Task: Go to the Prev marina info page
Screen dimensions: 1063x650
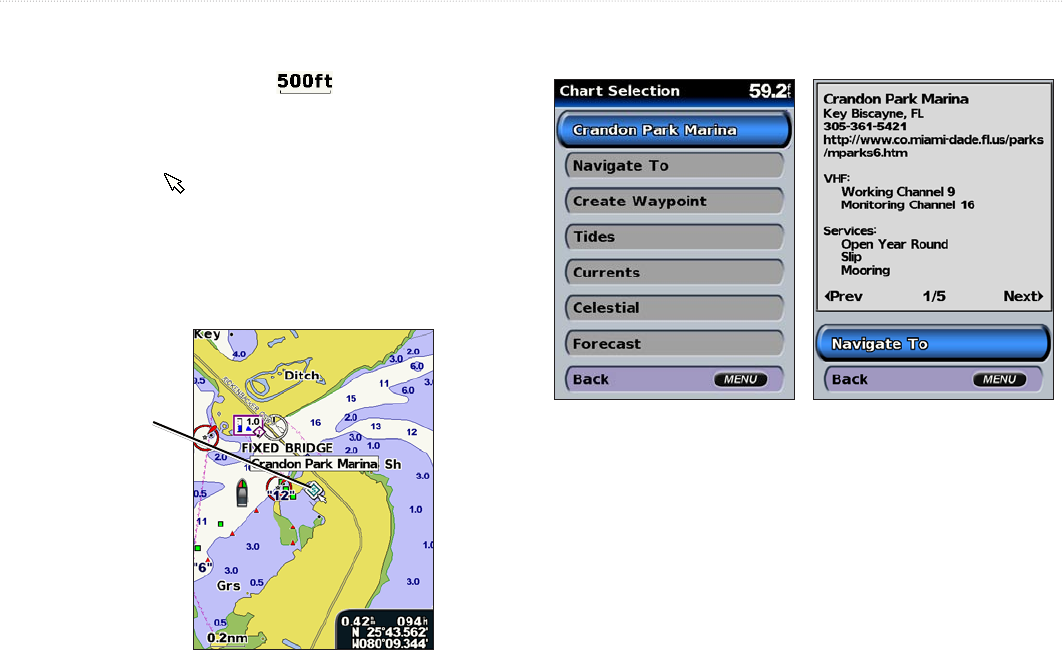Action: click(x=843, y=296)
